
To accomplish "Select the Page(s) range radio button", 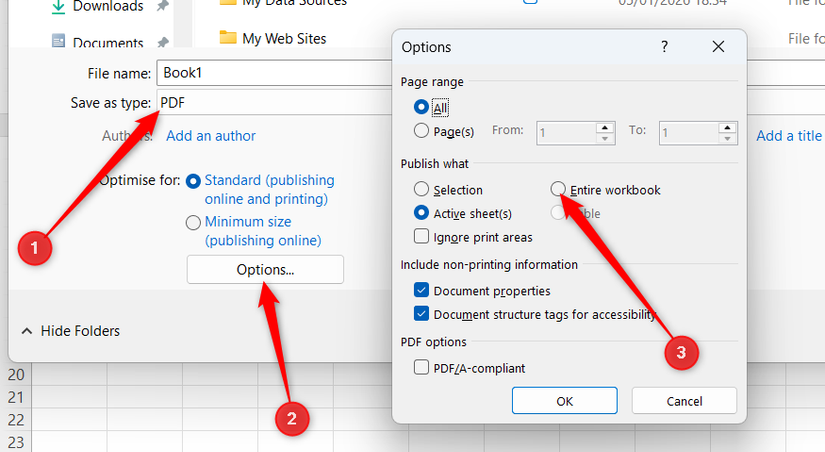I will pos(421,130).
